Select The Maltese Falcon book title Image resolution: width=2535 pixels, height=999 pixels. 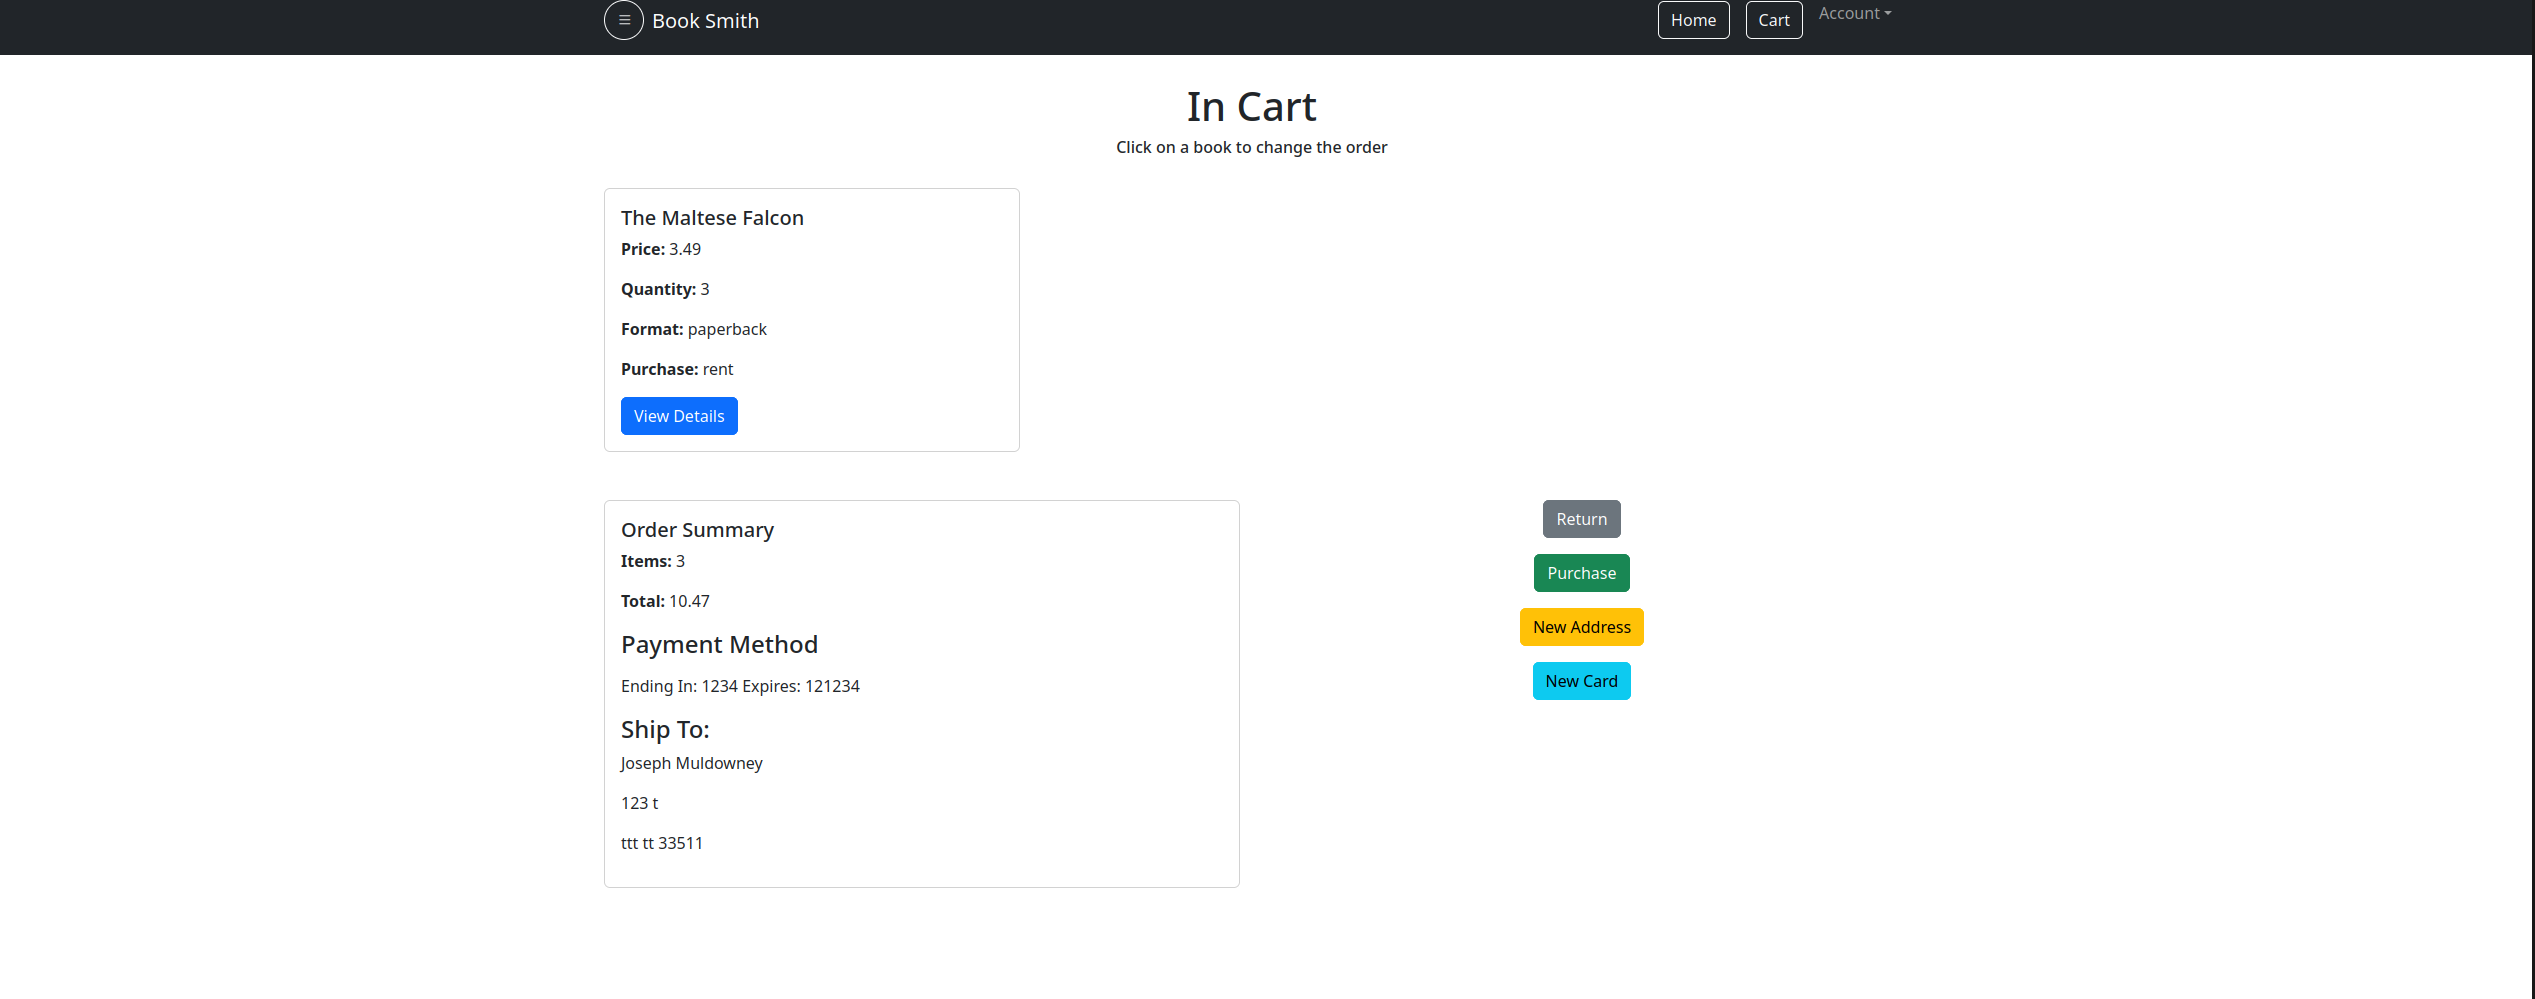click(711, 218)
